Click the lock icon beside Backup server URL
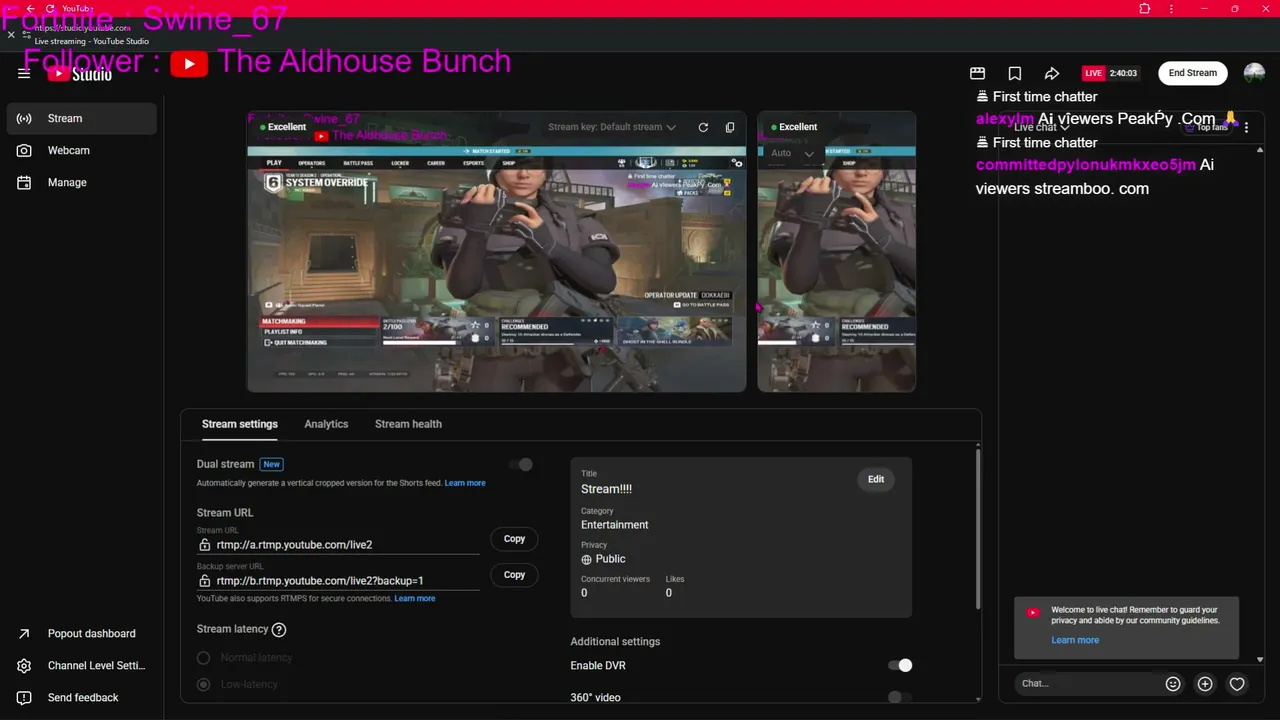1280x720 pixels. 204,581
